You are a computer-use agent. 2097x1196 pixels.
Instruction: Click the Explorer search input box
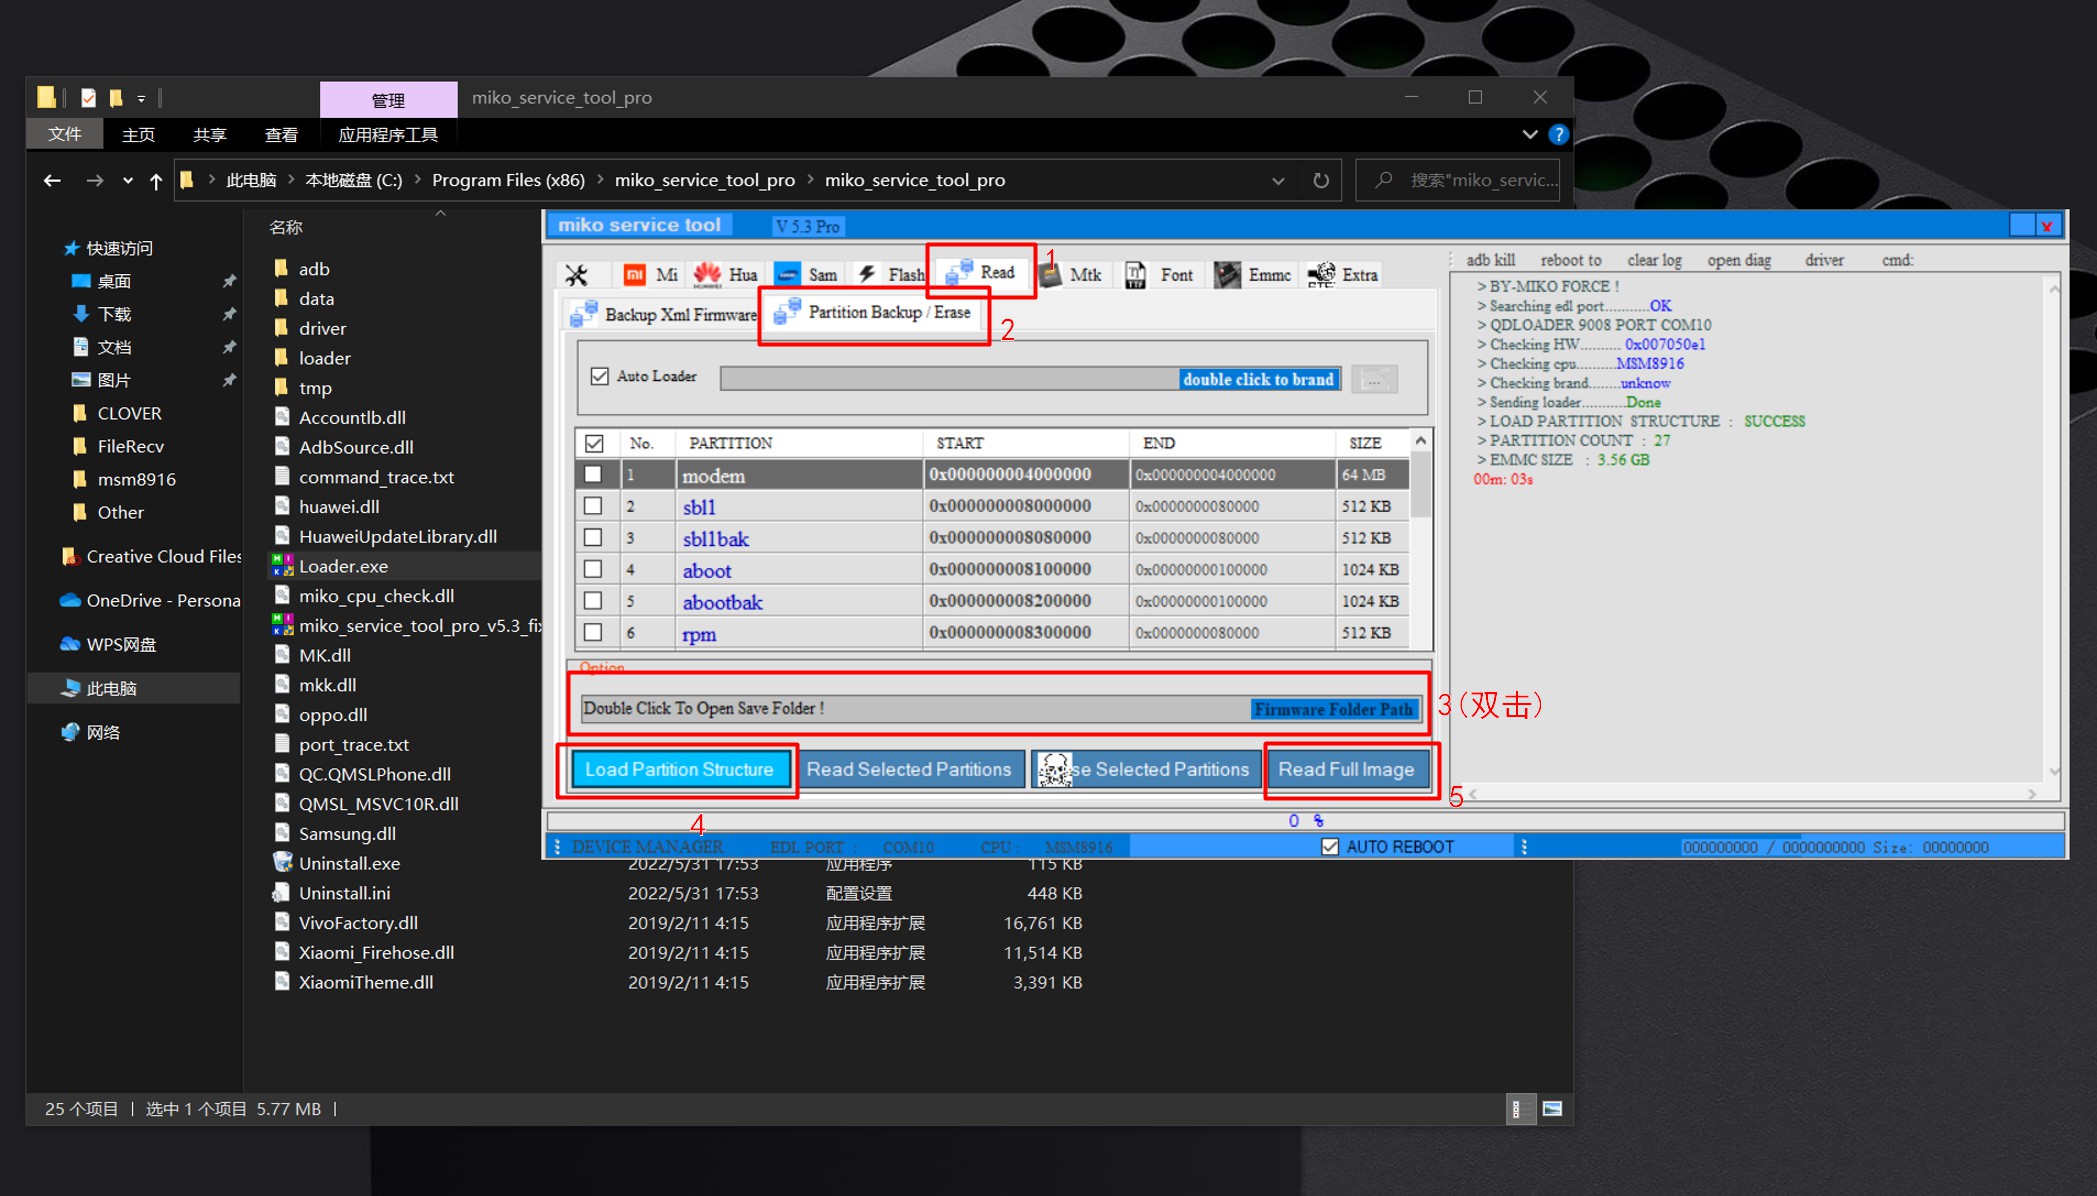(x=1470, y=181)
